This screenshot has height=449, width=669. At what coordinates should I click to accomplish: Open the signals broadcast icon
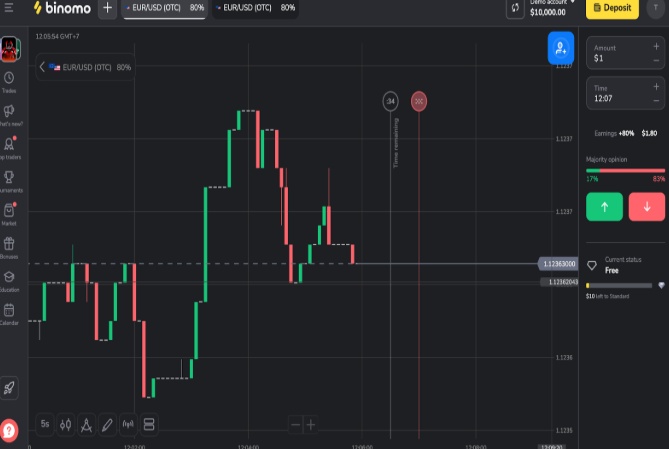[x=128, y=424]
